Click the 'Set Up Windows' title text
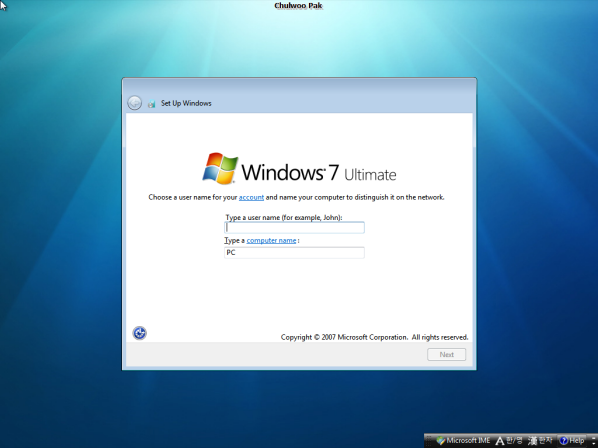Image resolution: width=598 pixels, height=448 pixels. click(186, 103)
